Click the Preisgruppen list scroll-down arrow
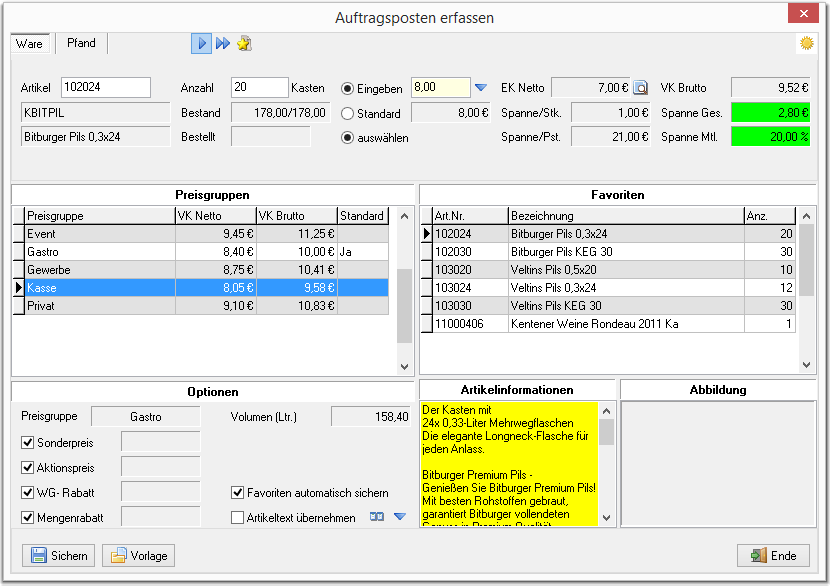 click(x=404, y=366)
